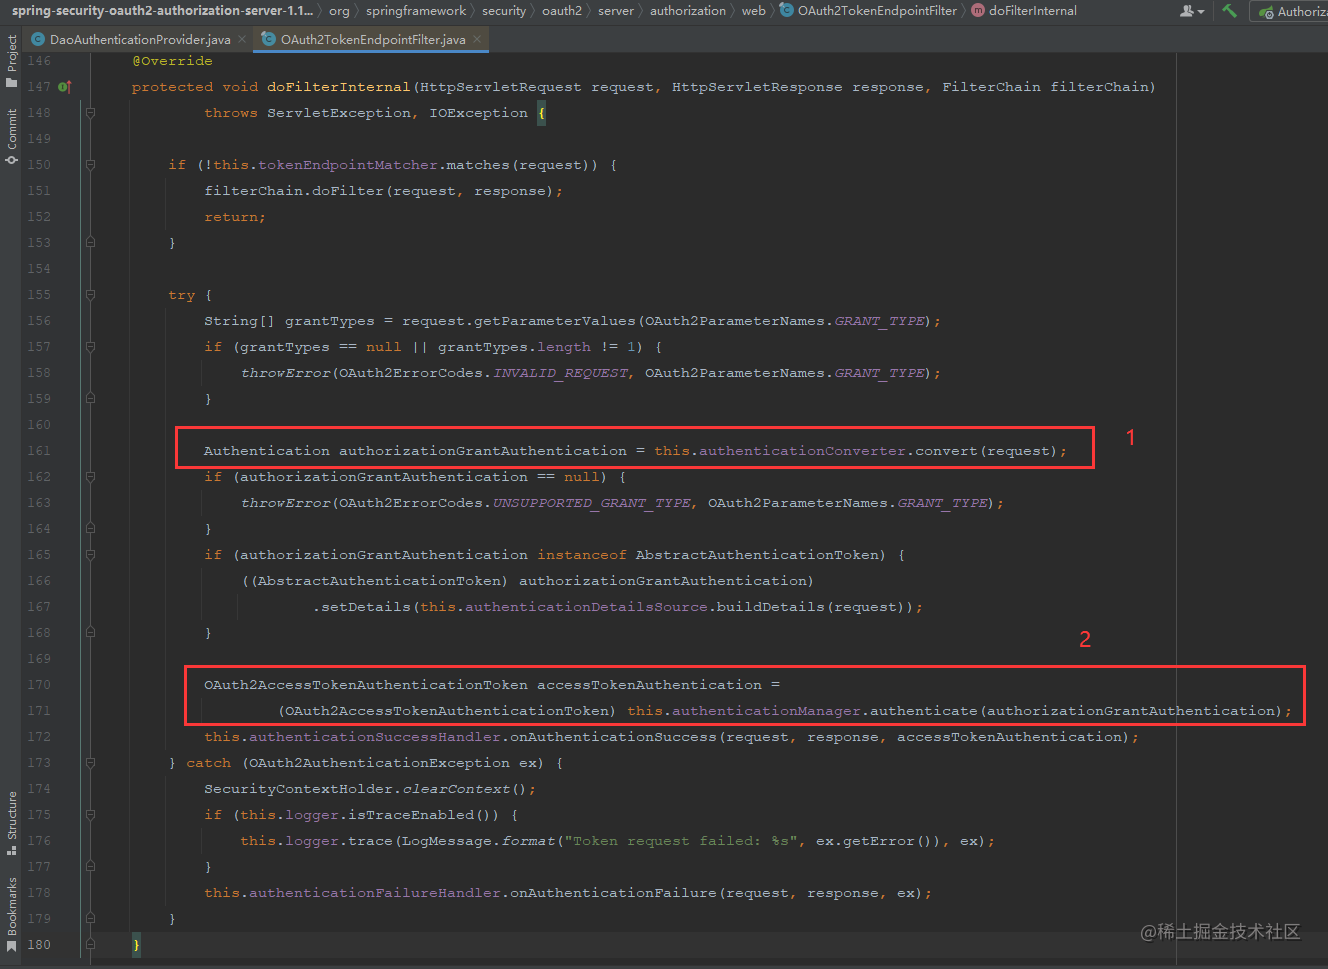
Task: Collapse the try block at line 155
Action: (x=90, y=295)
